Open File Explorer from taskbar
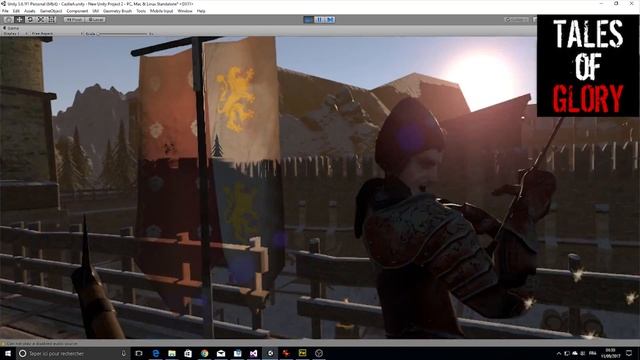Viewport: 640px width, 360px height. (x=172, y=353)
